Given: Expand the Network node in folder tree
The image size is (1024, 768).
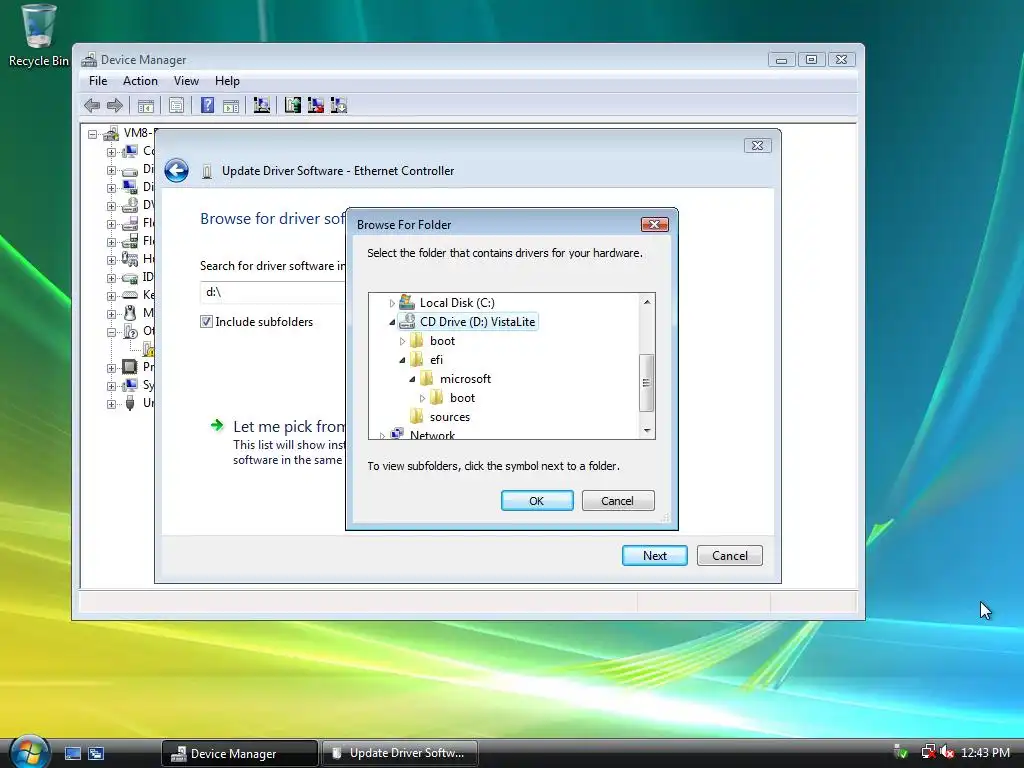Looking at the screenshot, I should tap(382, 435).
